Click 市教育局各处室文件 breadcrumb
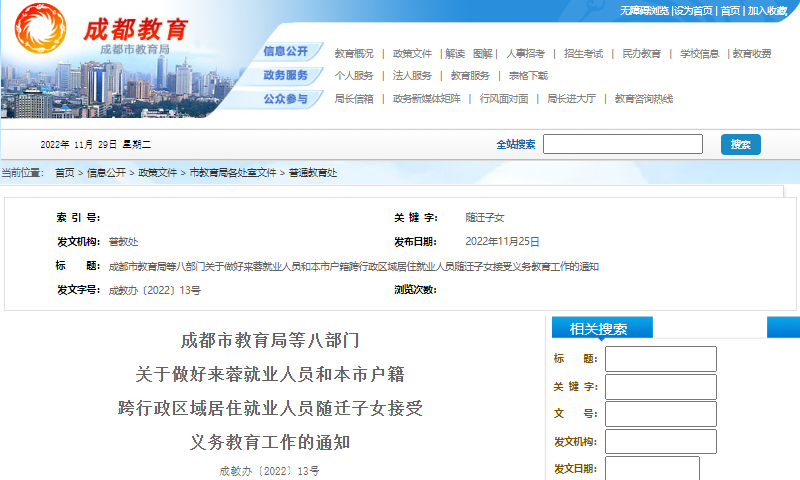Viewport: 800px width, 480px height. click(233, 173)
